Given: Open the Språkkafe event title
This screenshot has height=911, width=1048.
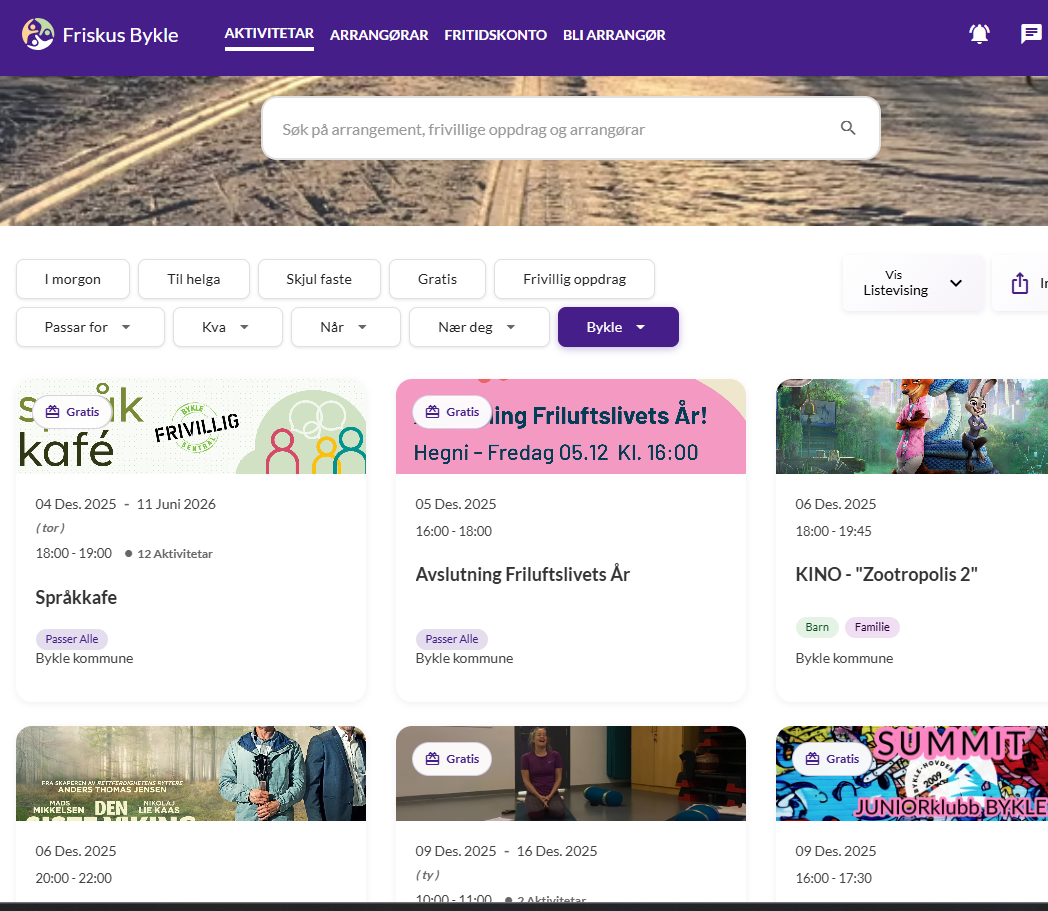Looking at the screenshot, I should click(76, 597).
